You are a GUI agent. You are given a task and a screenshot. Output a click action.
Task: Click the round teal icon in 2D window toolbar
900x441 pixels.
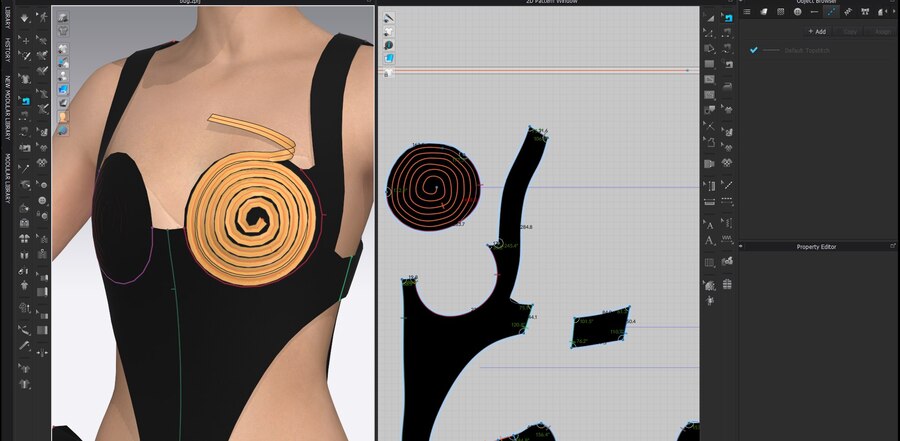(x=389, y=45)
